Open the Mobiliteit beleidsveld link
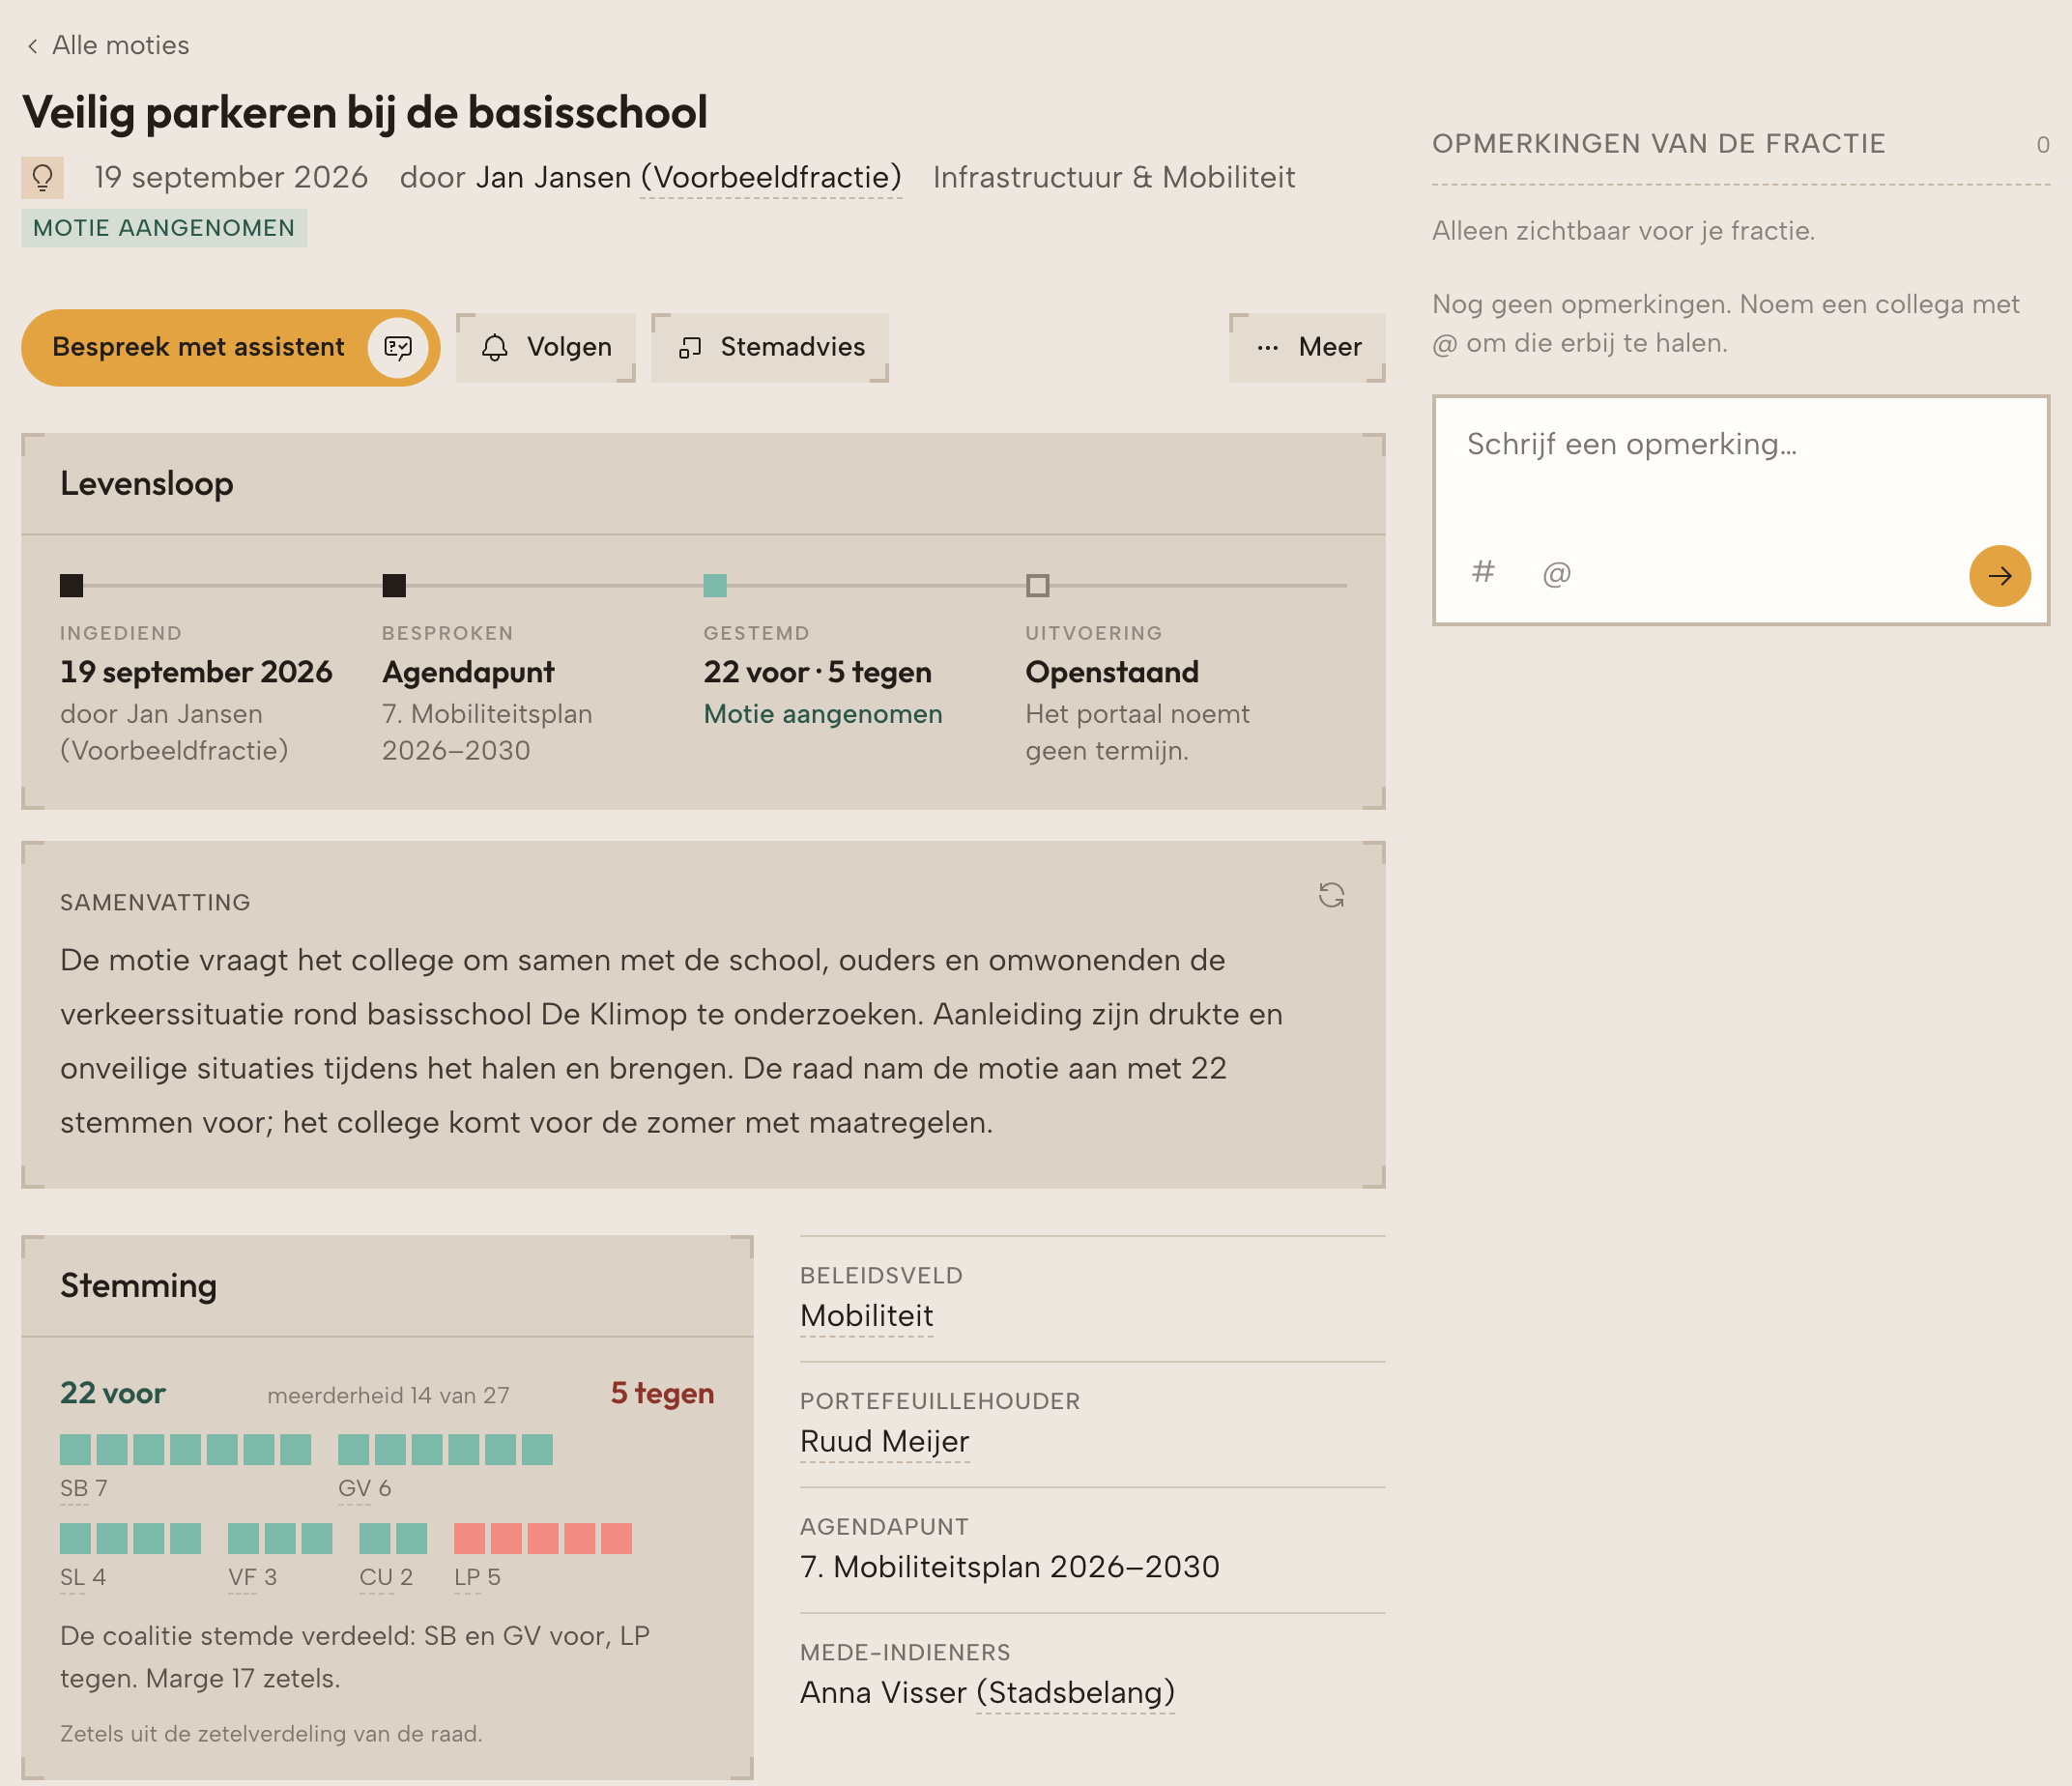 866,1316
